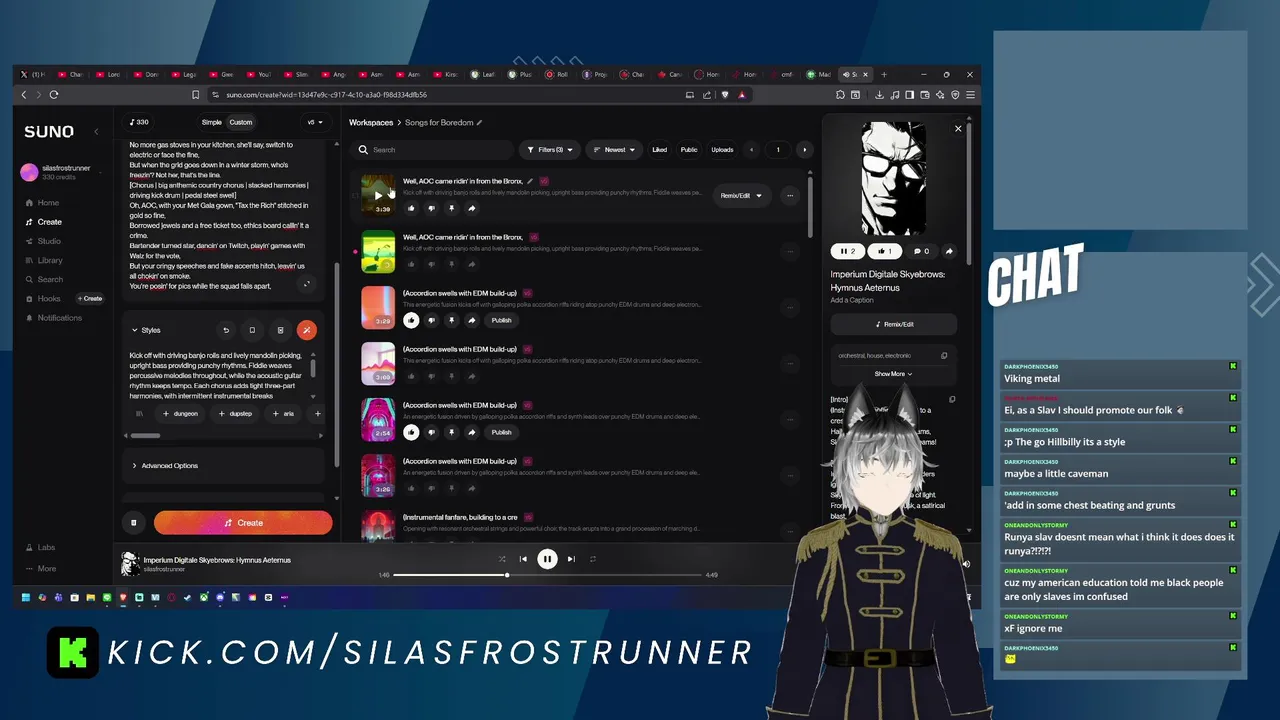Image resolution: width=1280 pixels, height=720 pixels.
Task: Add the dungeon style tag
Action: 181,413
